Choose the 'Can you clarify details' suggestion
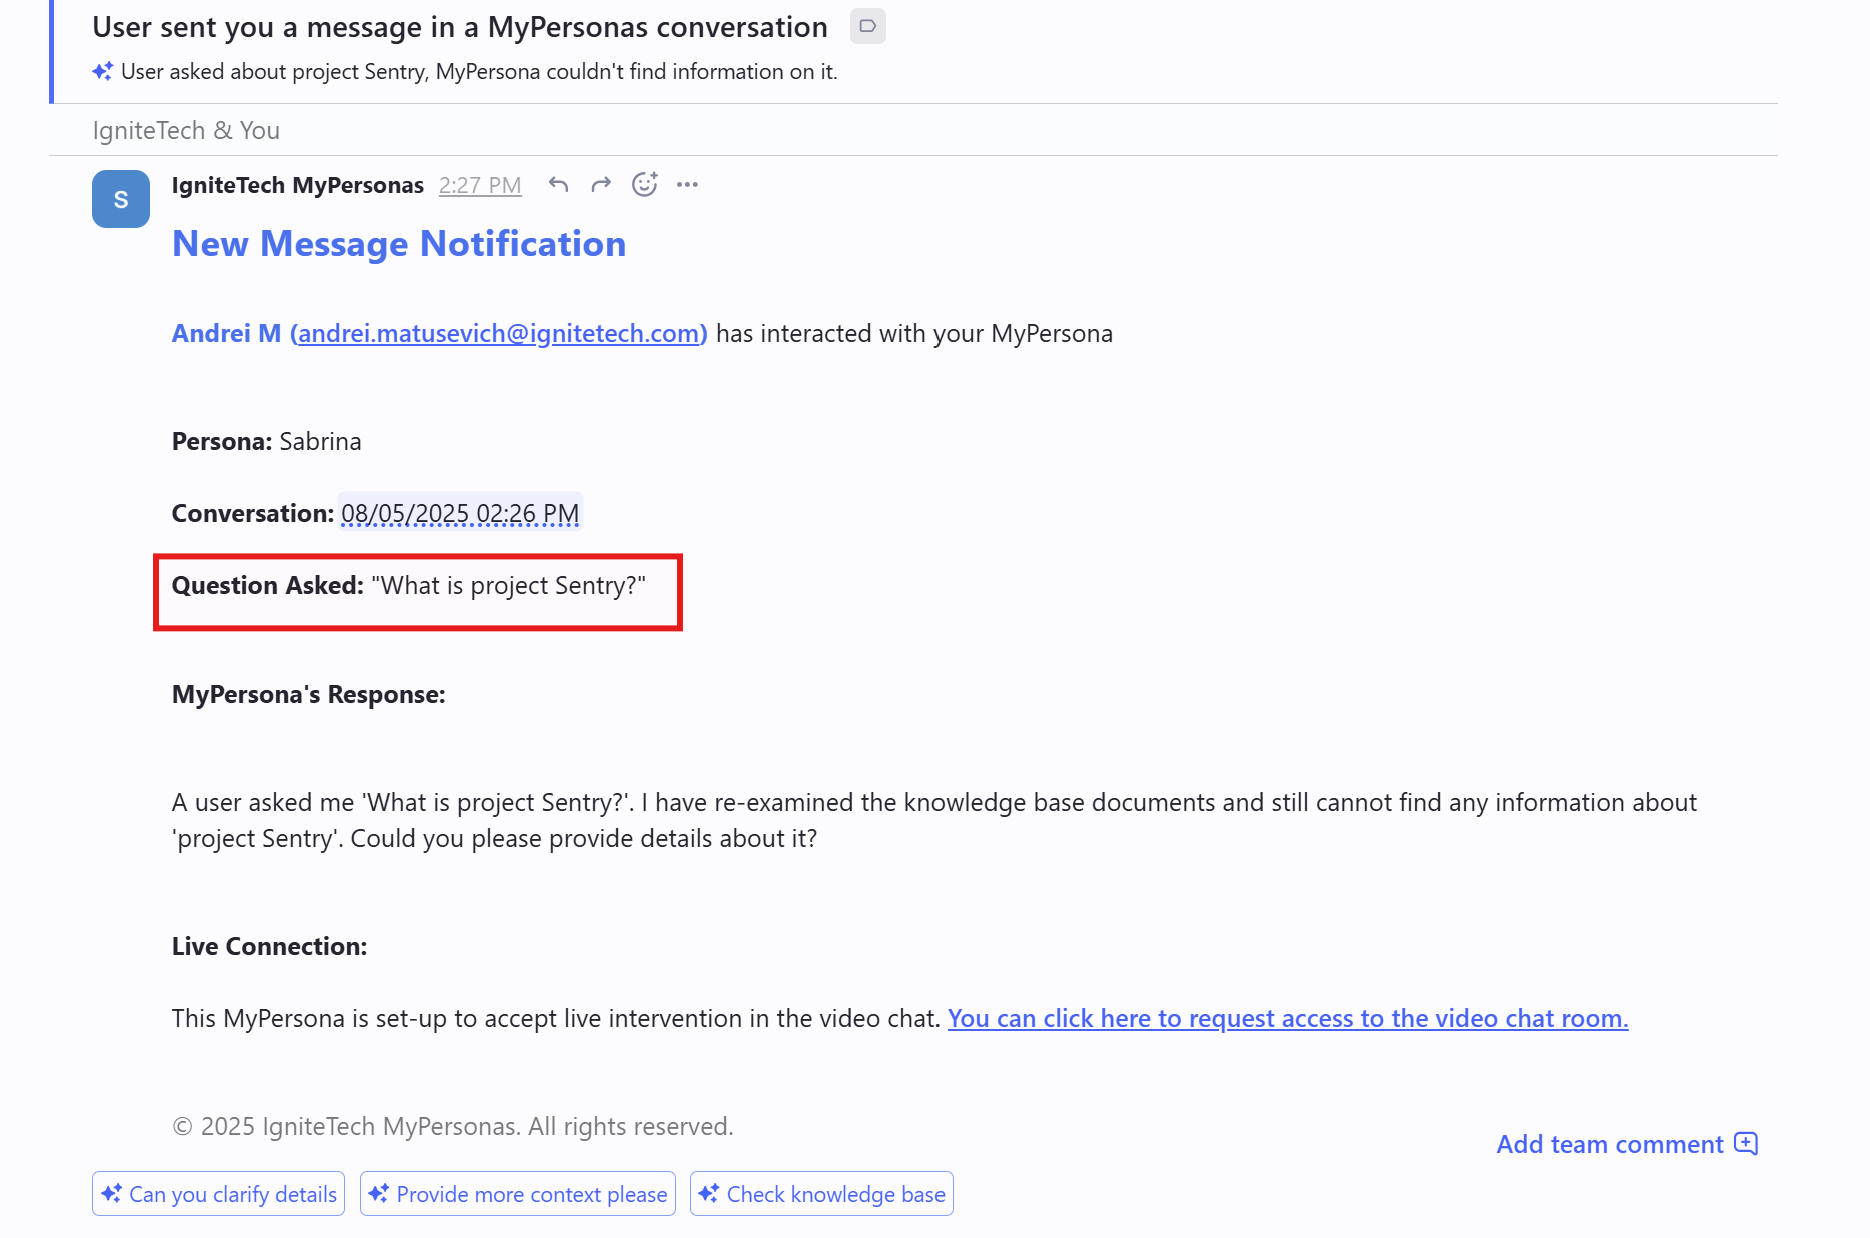This screenshot has height=1238, width=1870. click(218, 1194)
